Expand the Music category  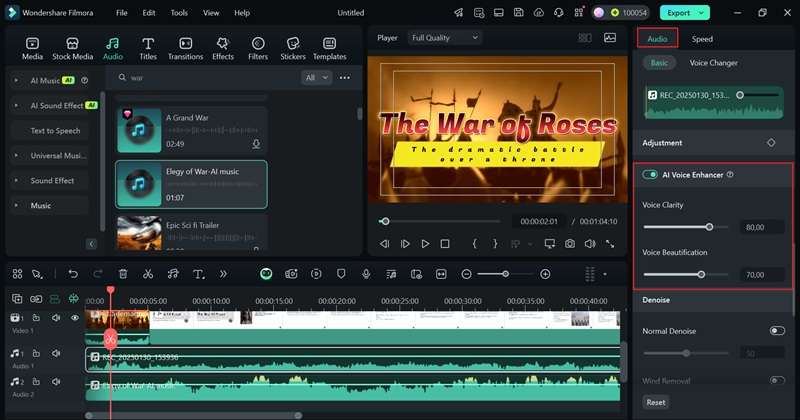pos(16,206)
